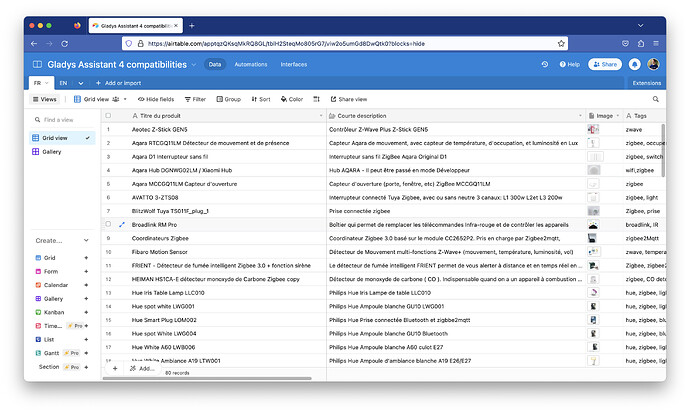Image resolution: width=690 pixels, height=412 pixels.
Task: Click base icon beside Gladys Assistant title
Action: pos(37,64)
